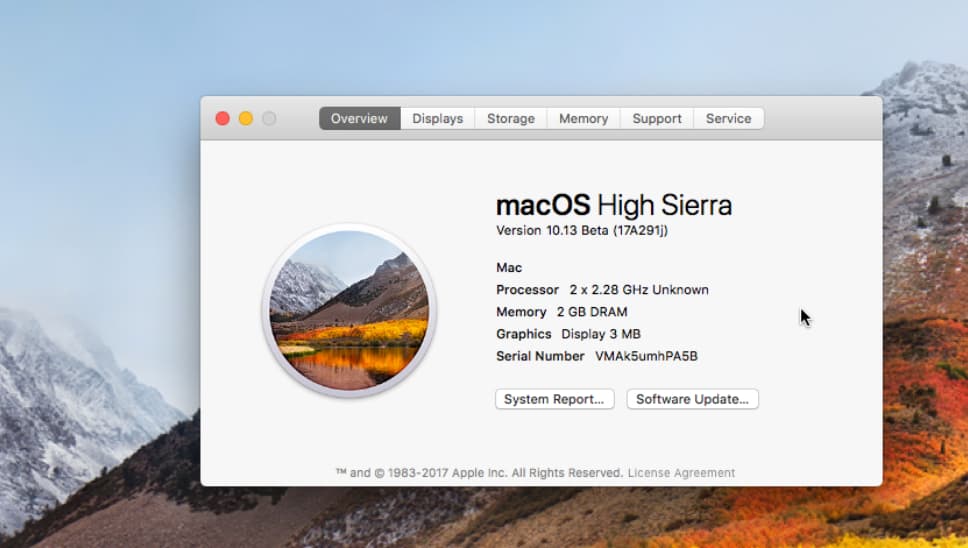Close the About This Mac window
Screen dimensions: 968x548
(223, 118)
